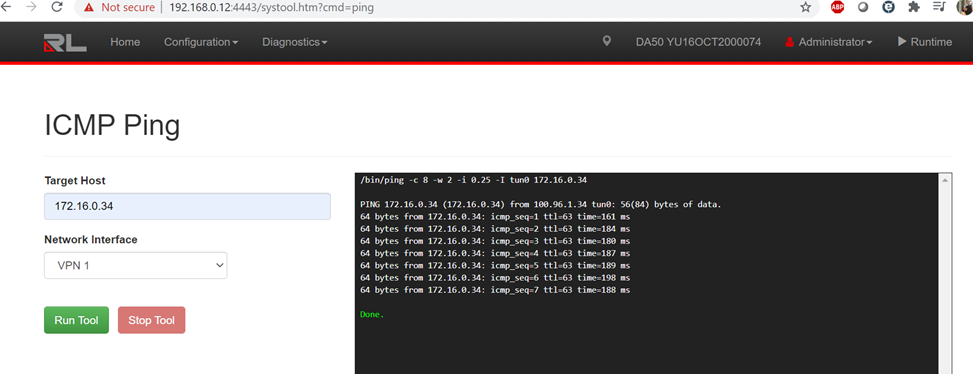The height and width of the screenshot is (374, 973).
Task: Click the icmp_seq=4 time=187 ms line
Action: pos(495,254)
